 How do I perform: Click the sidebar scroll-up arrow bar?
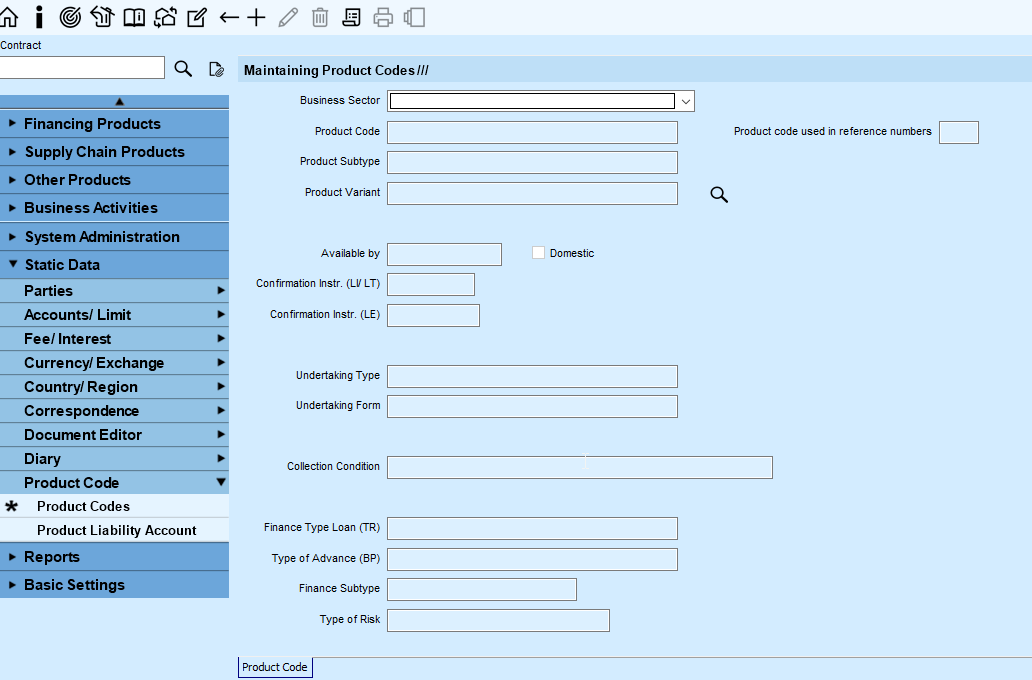coord(115,101)
